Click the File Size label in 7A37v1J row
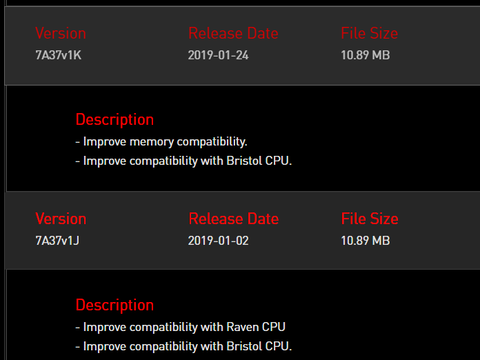This screenshot has width=480, height=360. click(x=369, y=219)
